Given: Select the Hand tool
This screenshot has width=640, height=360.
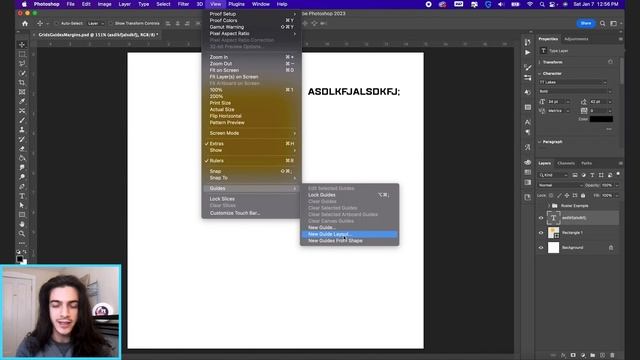Looking at the screenshot, I should (x=22, y=224).
